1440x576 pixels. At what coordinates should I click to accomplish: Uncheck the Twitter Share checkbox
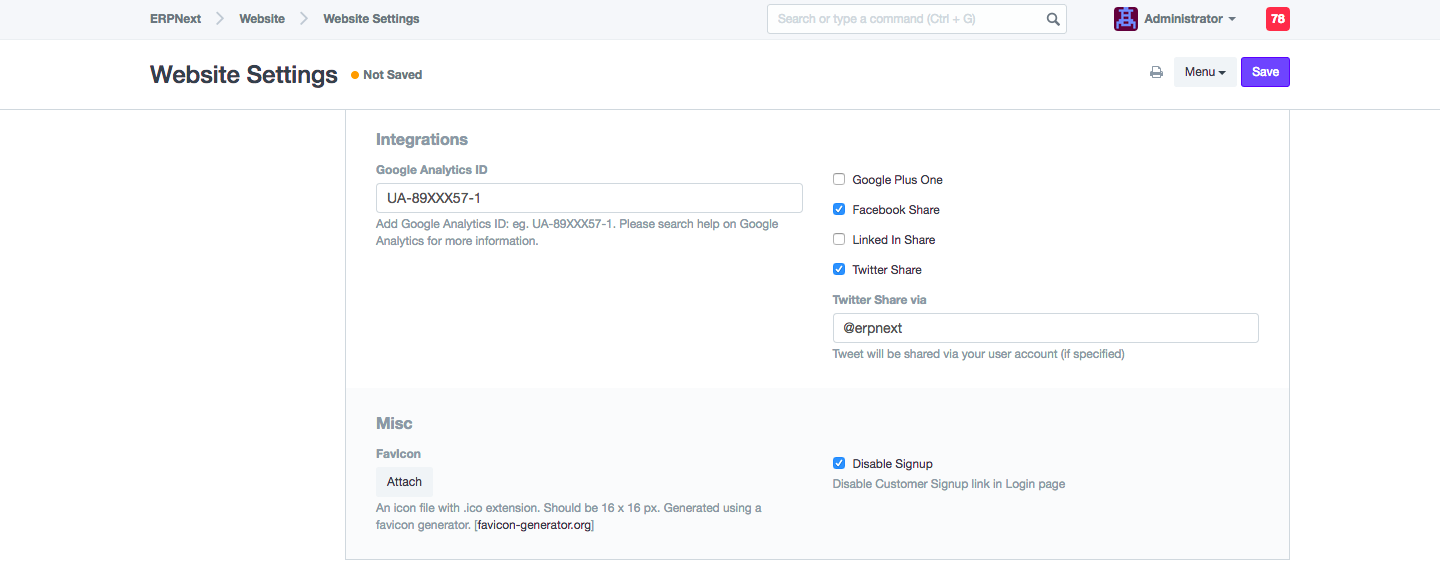click(839, 270)
